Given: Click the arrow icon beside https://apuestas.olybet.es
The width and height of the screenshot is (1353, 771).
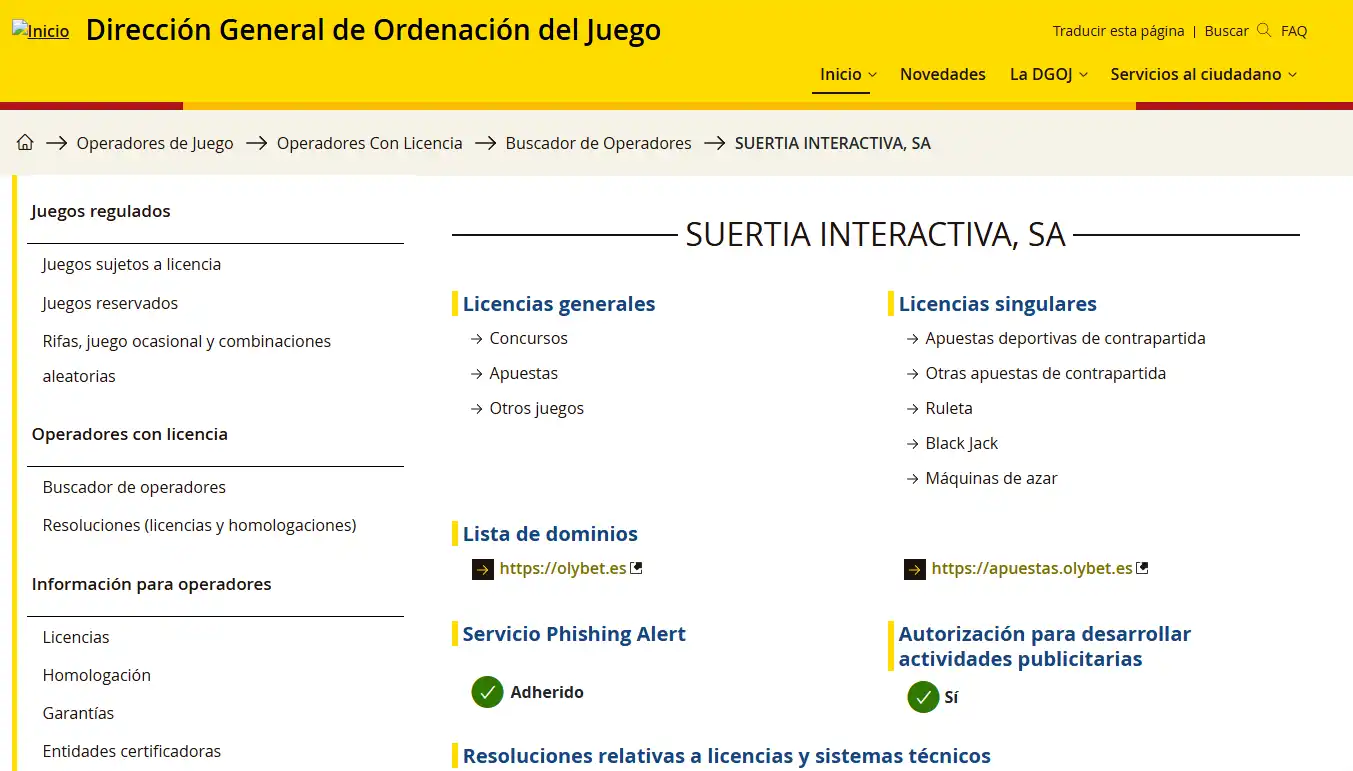Looking at the screenshot, I should 915,569.
